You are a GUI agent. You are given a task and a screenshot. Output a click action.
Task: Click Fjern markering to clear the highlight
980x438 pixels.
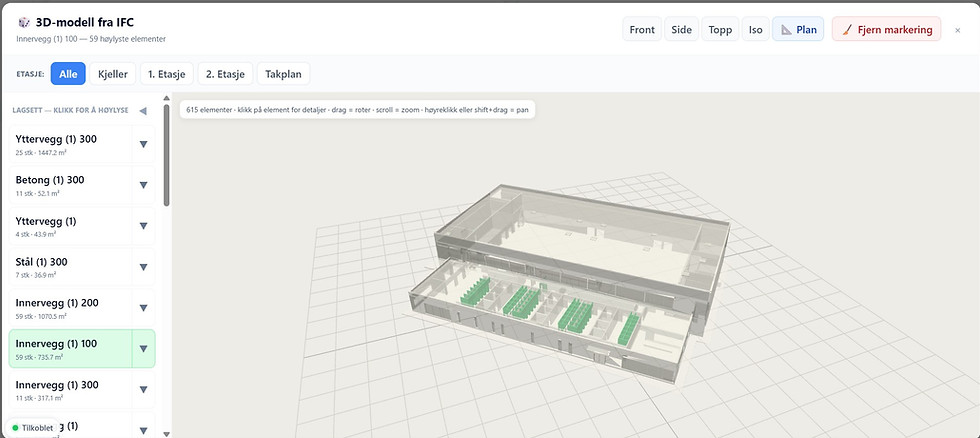[886, 29]
